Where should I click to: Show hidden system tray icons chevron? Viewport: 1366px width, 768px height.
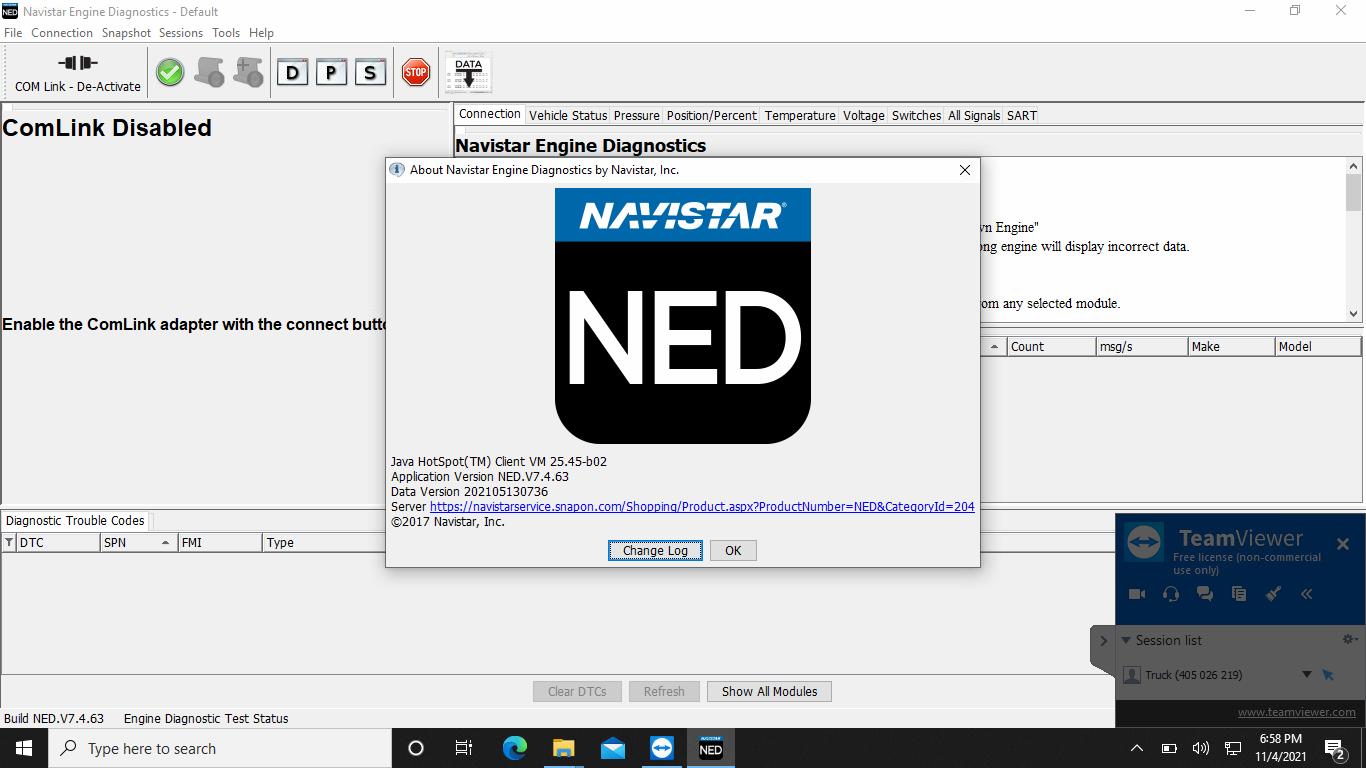click(1137, 748)
